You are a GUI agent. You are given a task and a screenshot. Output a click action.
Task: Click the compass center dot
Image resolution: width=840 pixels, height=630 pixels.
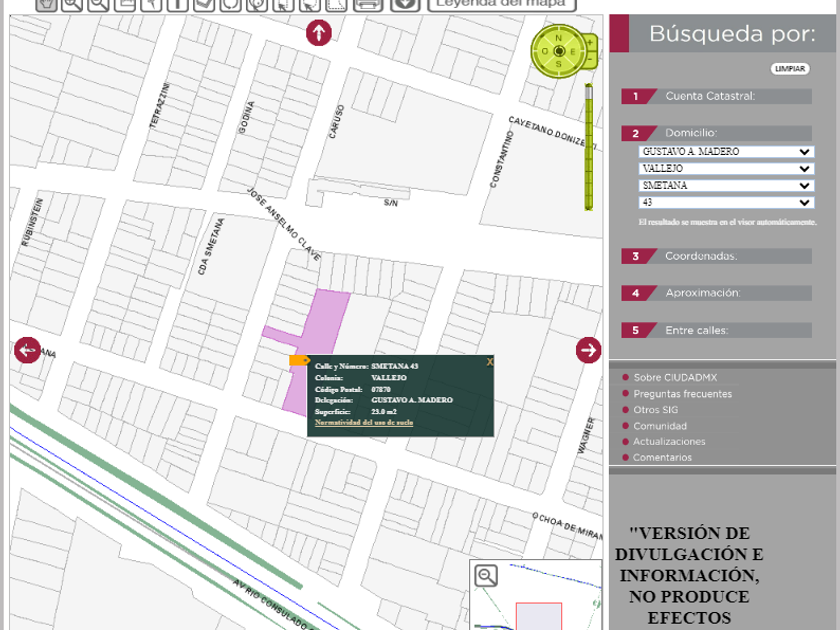559,51
